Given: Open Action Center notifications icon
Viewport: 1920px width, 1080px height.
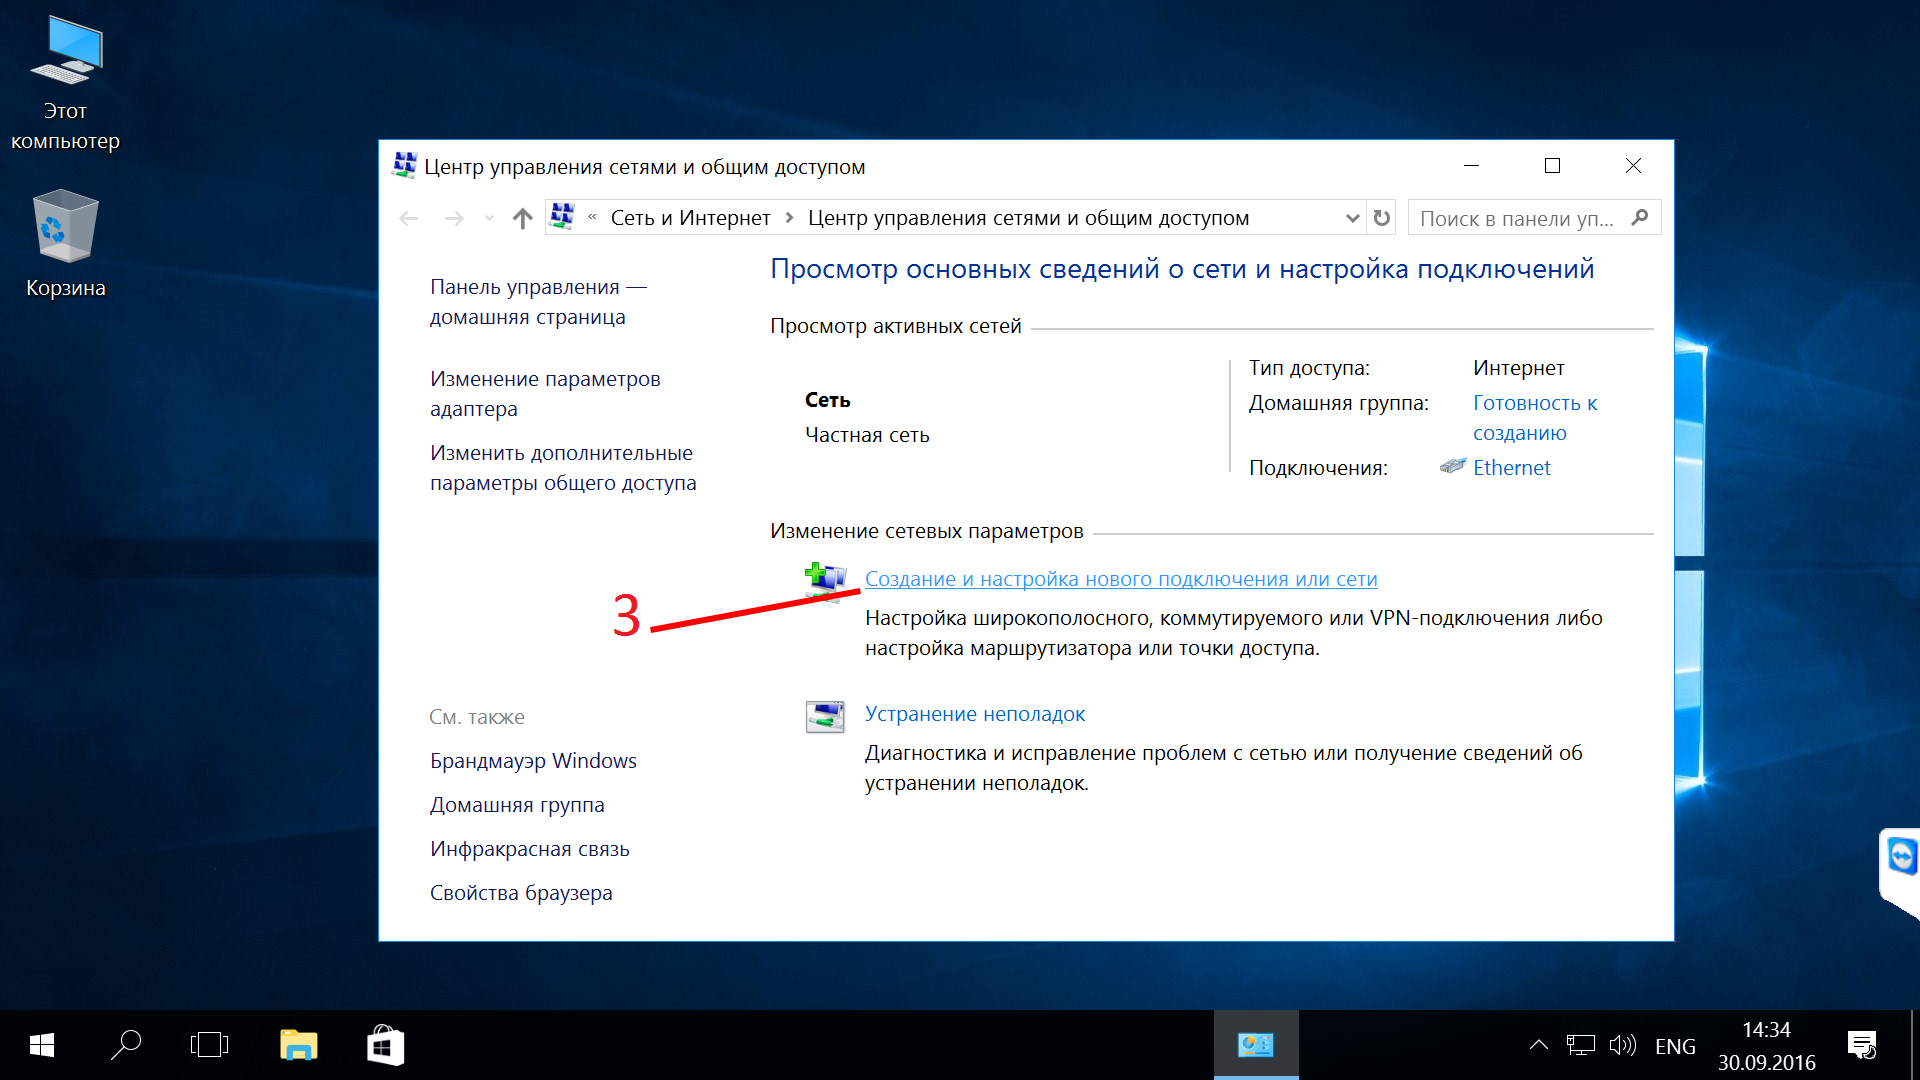Looking at the screenshot, I should coord(1862,1045).
